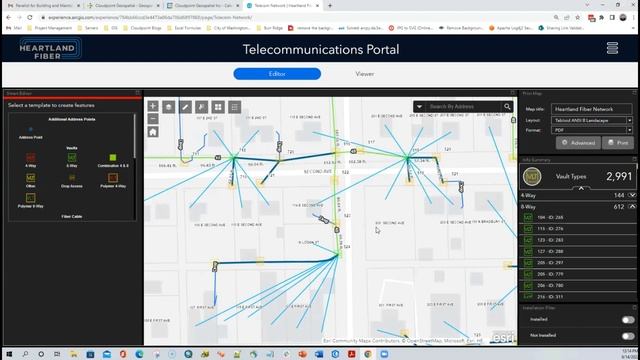
Task: Collapse the Vault Types summary caret
Action: [581, 188]
